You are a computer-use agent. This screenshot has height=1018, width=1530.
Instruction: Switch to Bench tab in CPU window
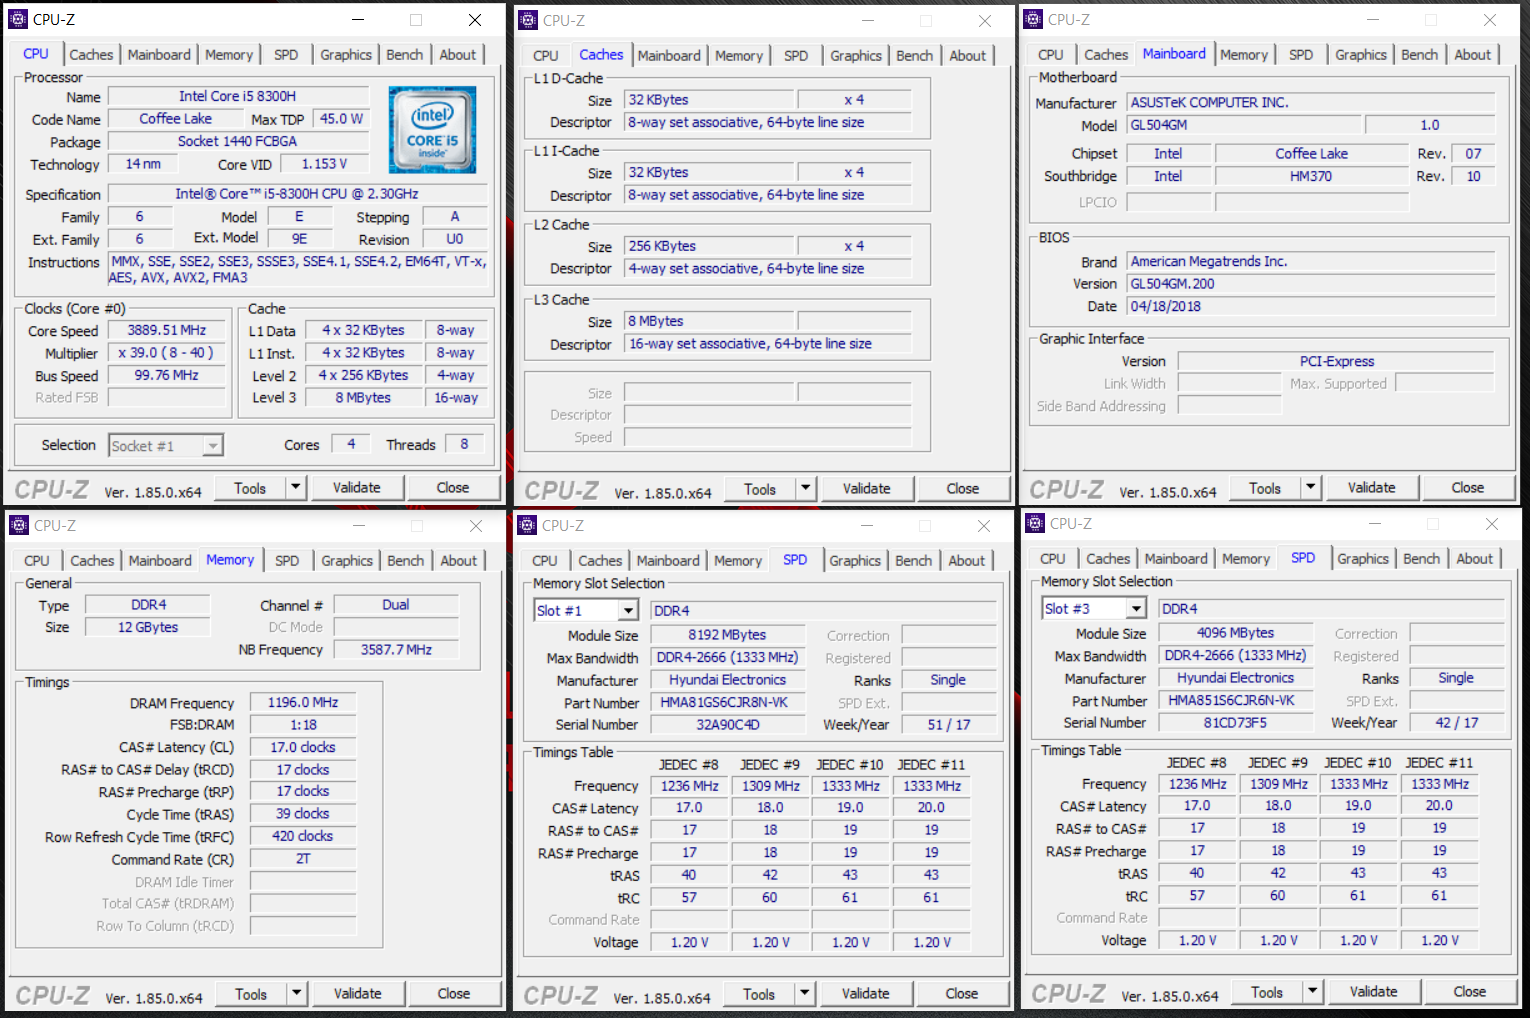click(x=405, y=55)
